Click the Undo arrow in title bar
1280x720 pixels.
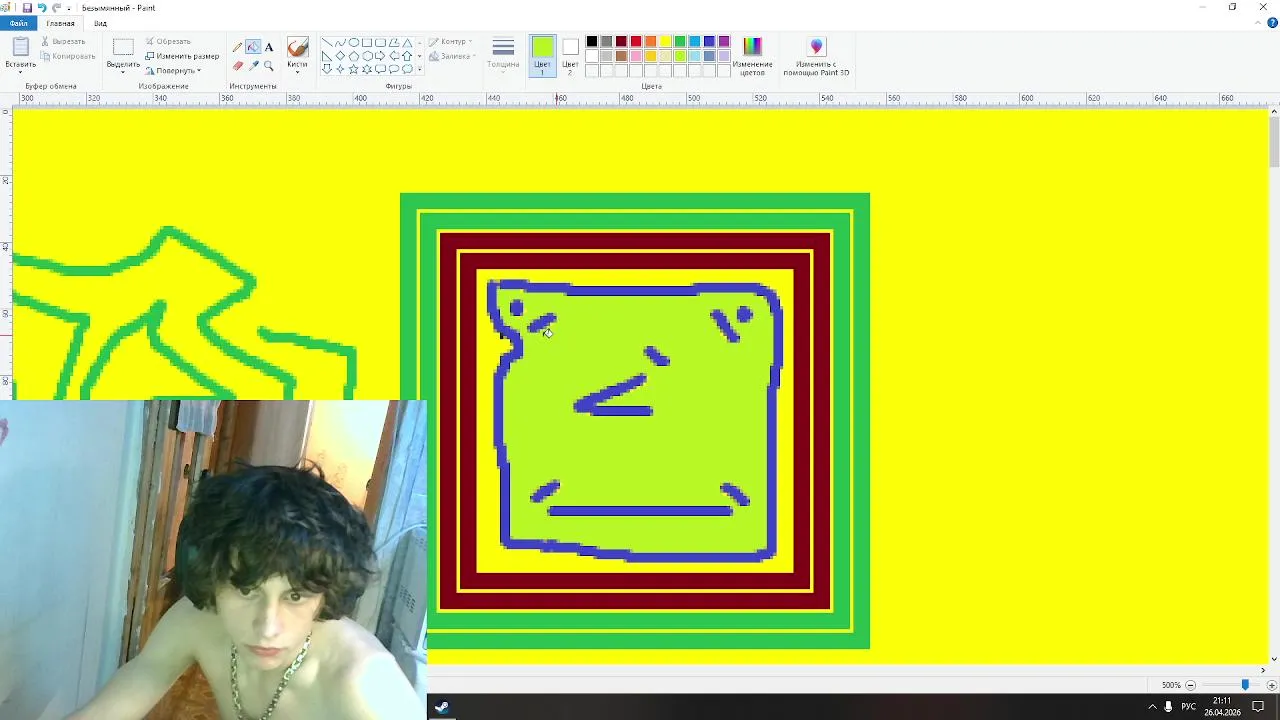42,7
